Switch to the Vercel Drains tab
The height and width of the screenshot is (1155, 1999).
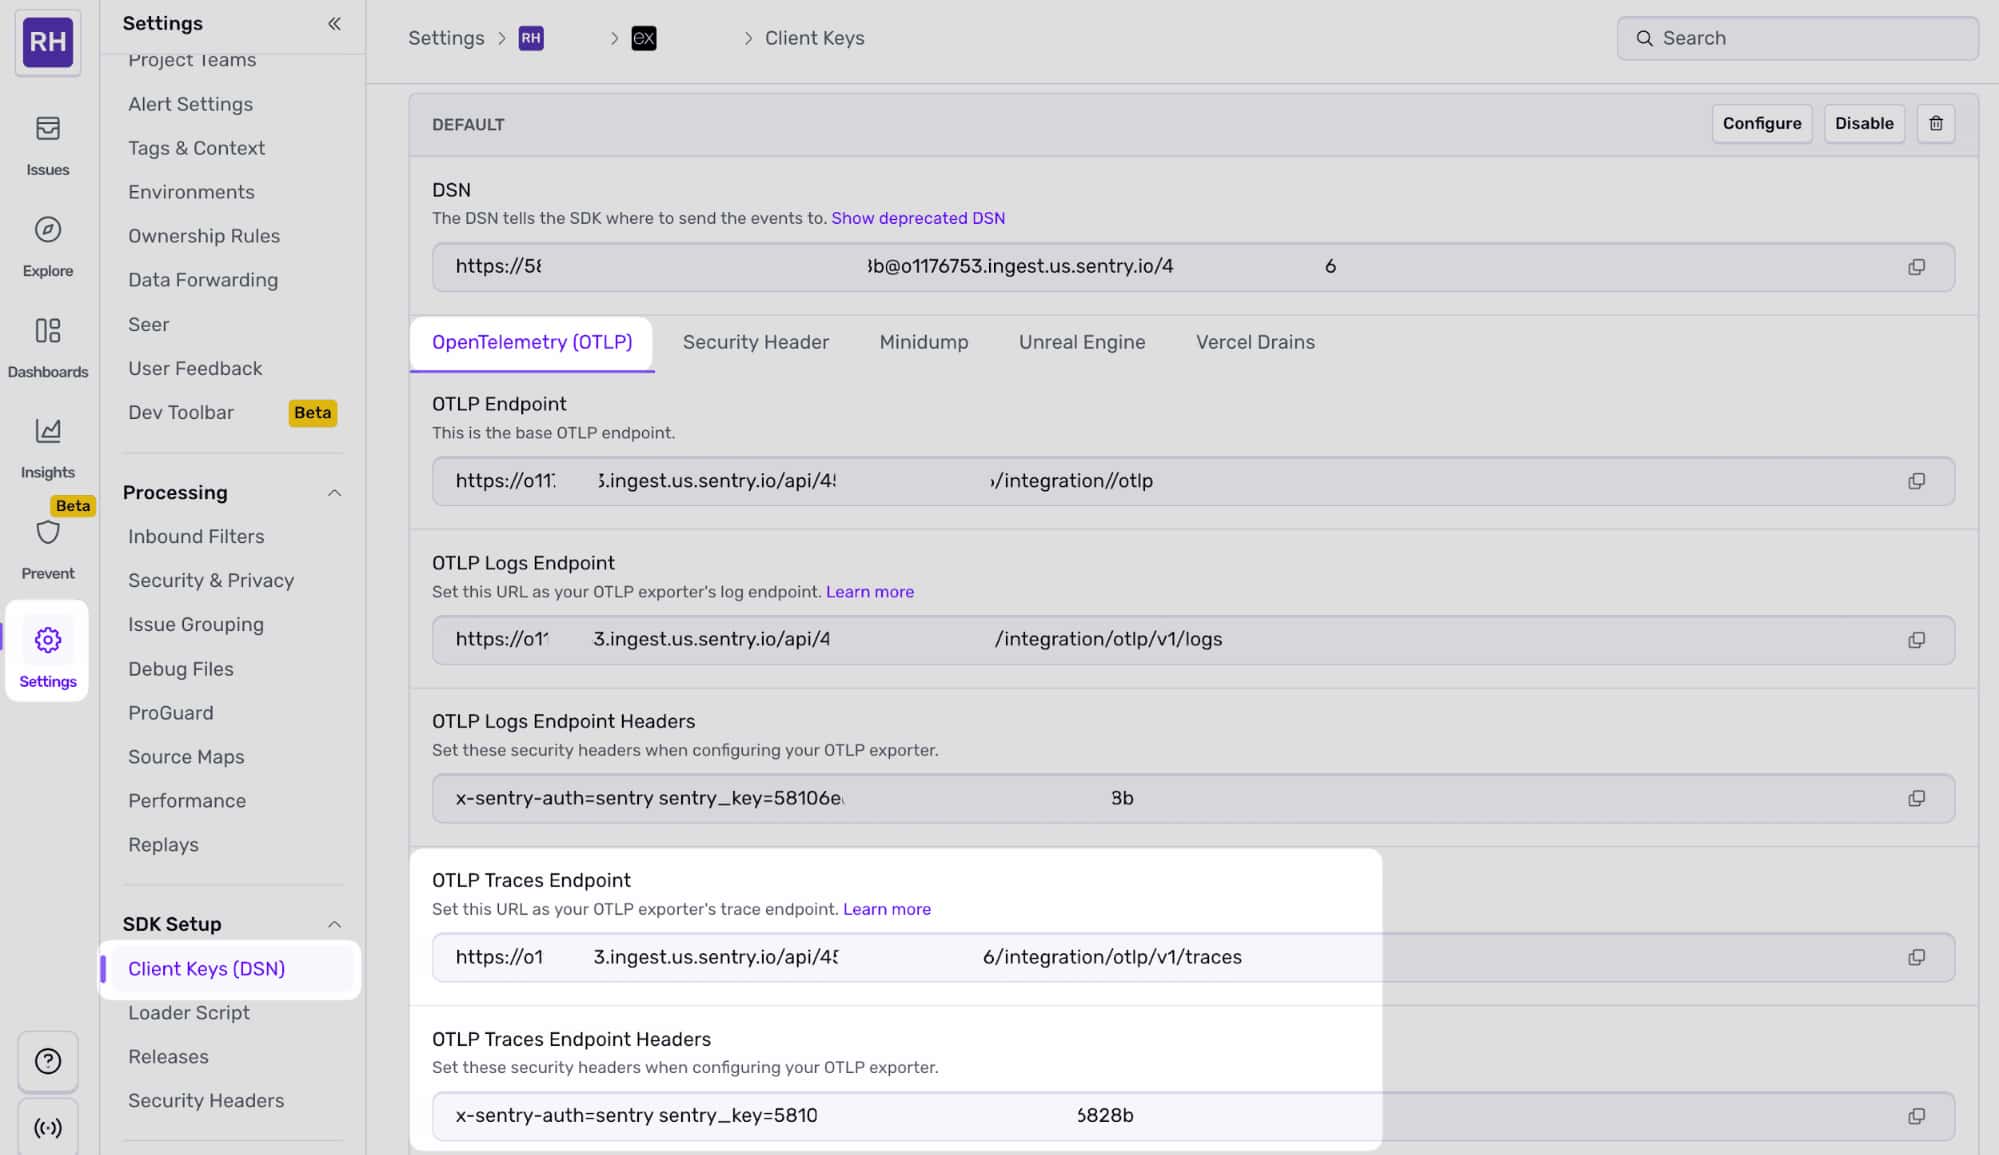(1254, 343)
